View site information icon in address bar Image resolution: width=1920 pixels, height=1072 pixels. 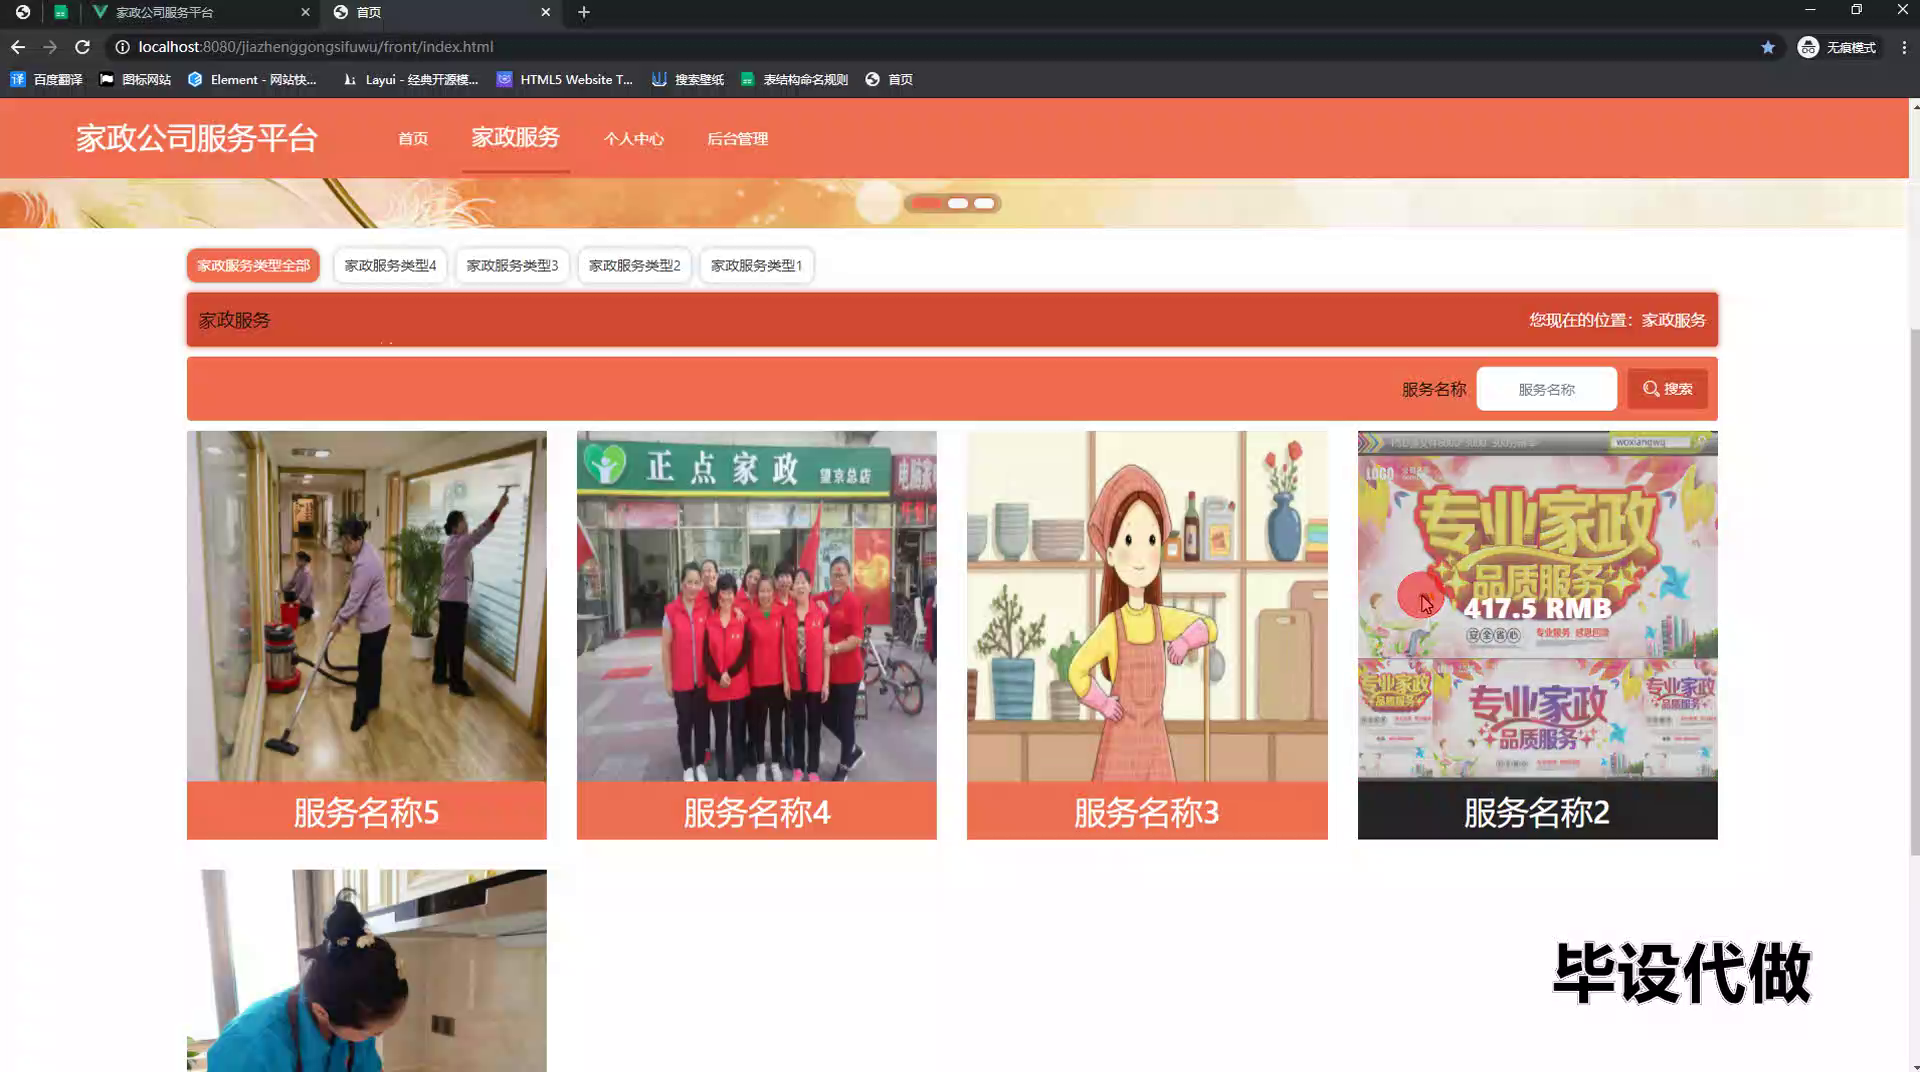pos(122,47)
